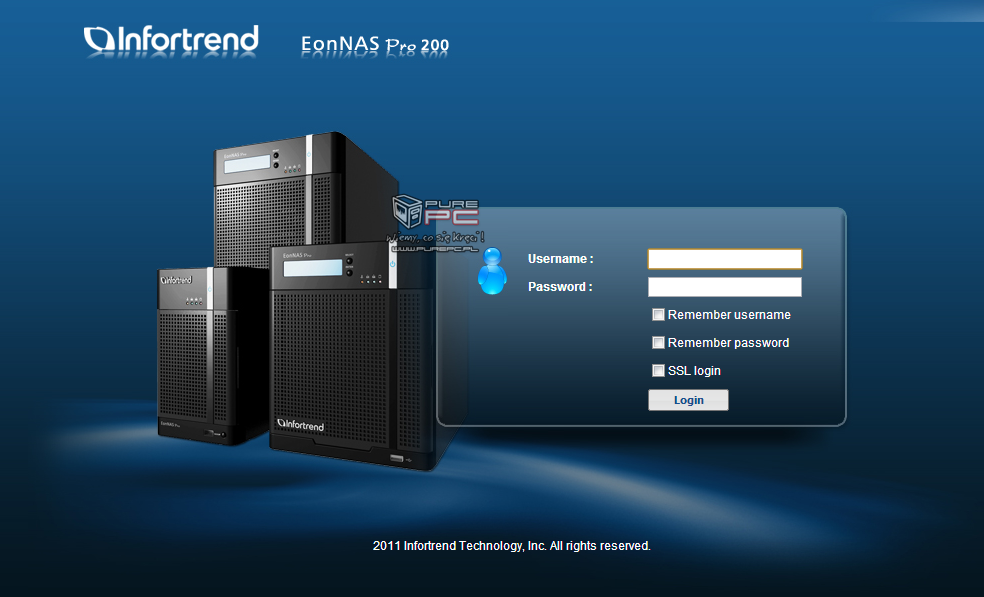Tick the Remember password checkbox
The image size is (984, 597).
tap(658, 343)
